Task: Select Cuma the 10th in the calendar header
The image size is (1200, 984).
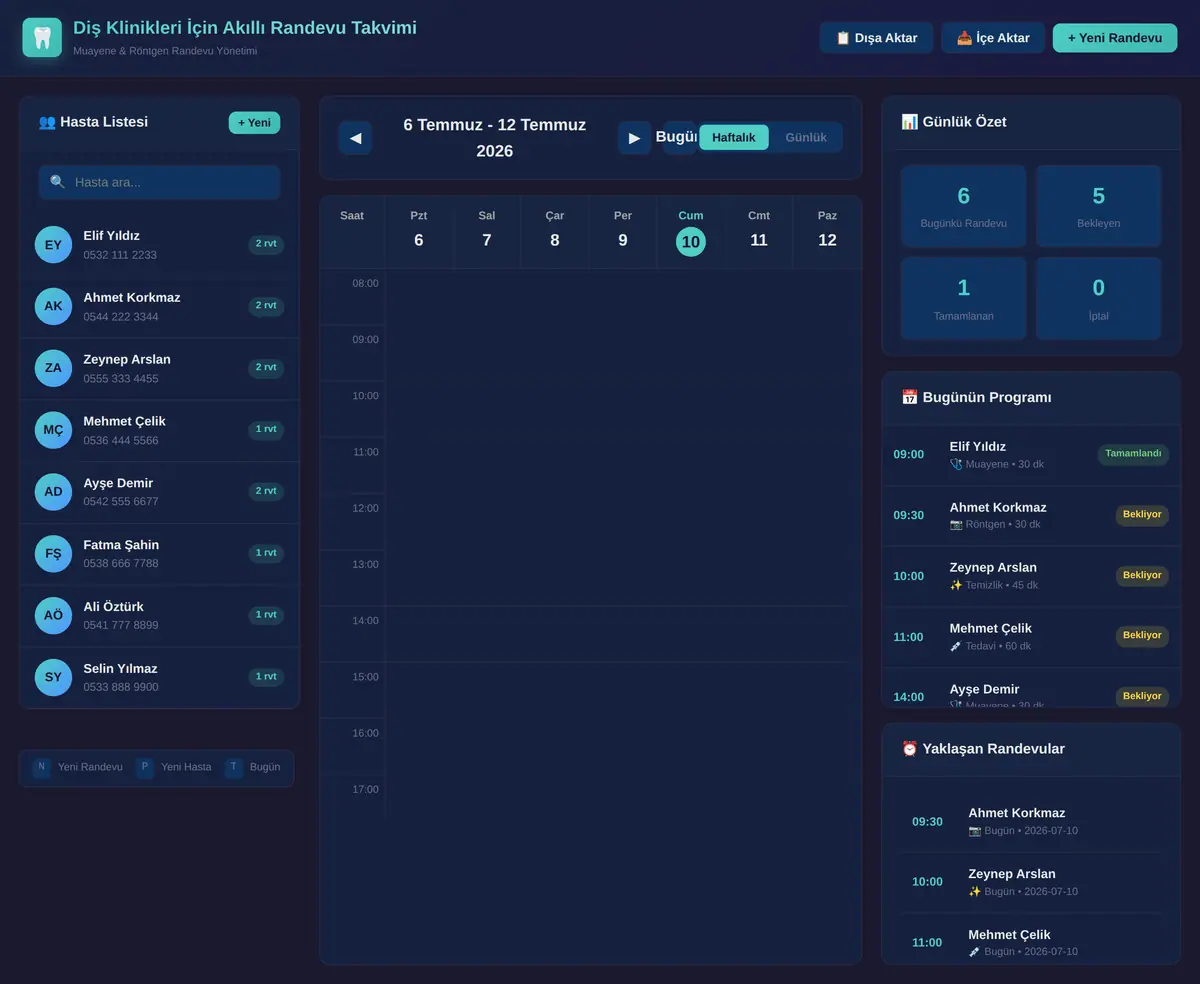Action: [x=691, y=232]
